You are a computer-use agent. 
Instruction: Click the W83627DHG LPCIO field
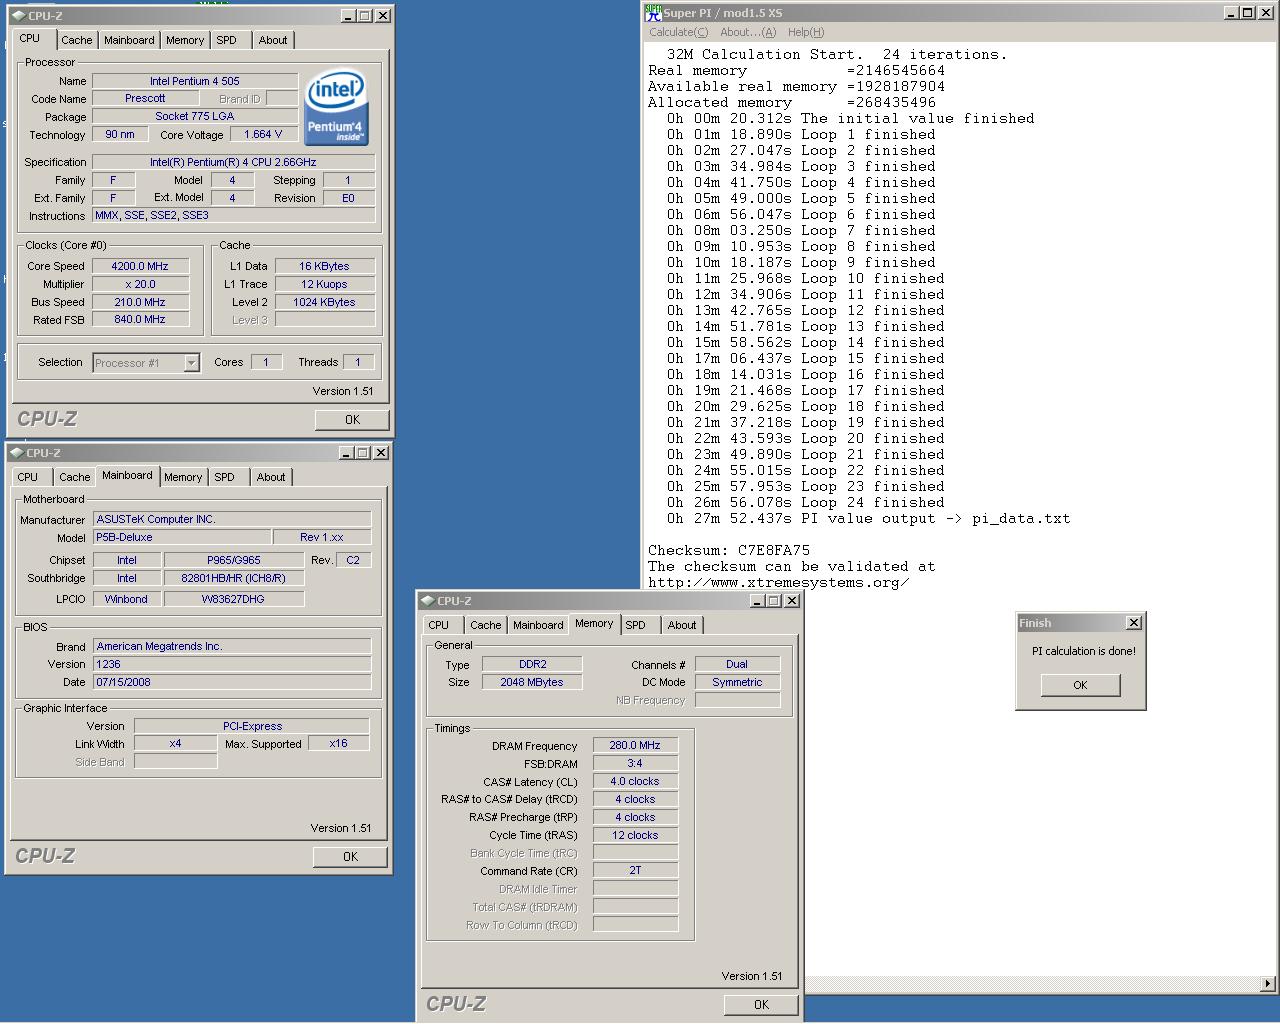(233, 599)
